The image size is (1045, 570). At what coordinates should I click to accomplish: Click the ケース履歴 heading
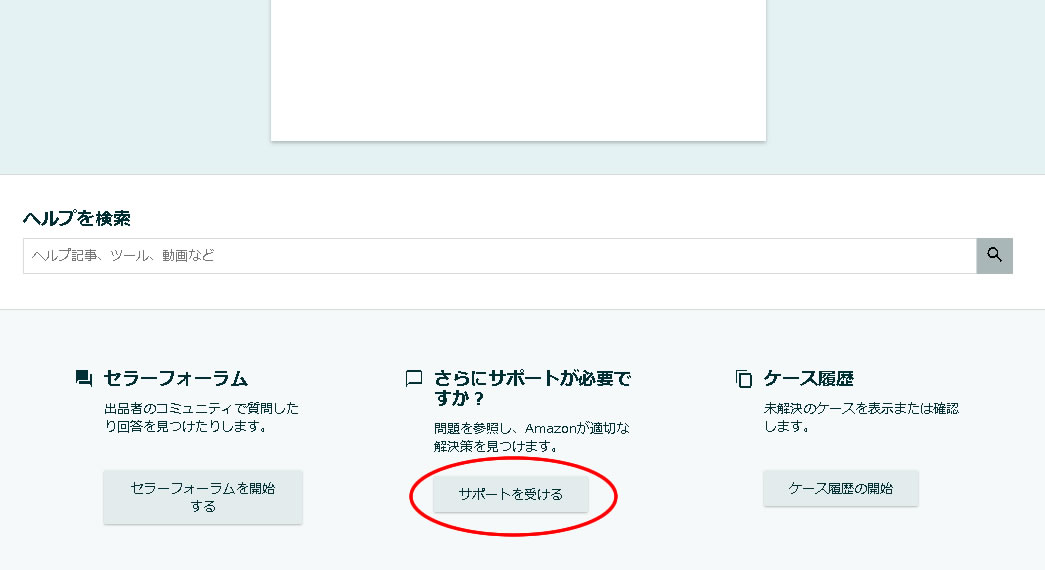808,379
